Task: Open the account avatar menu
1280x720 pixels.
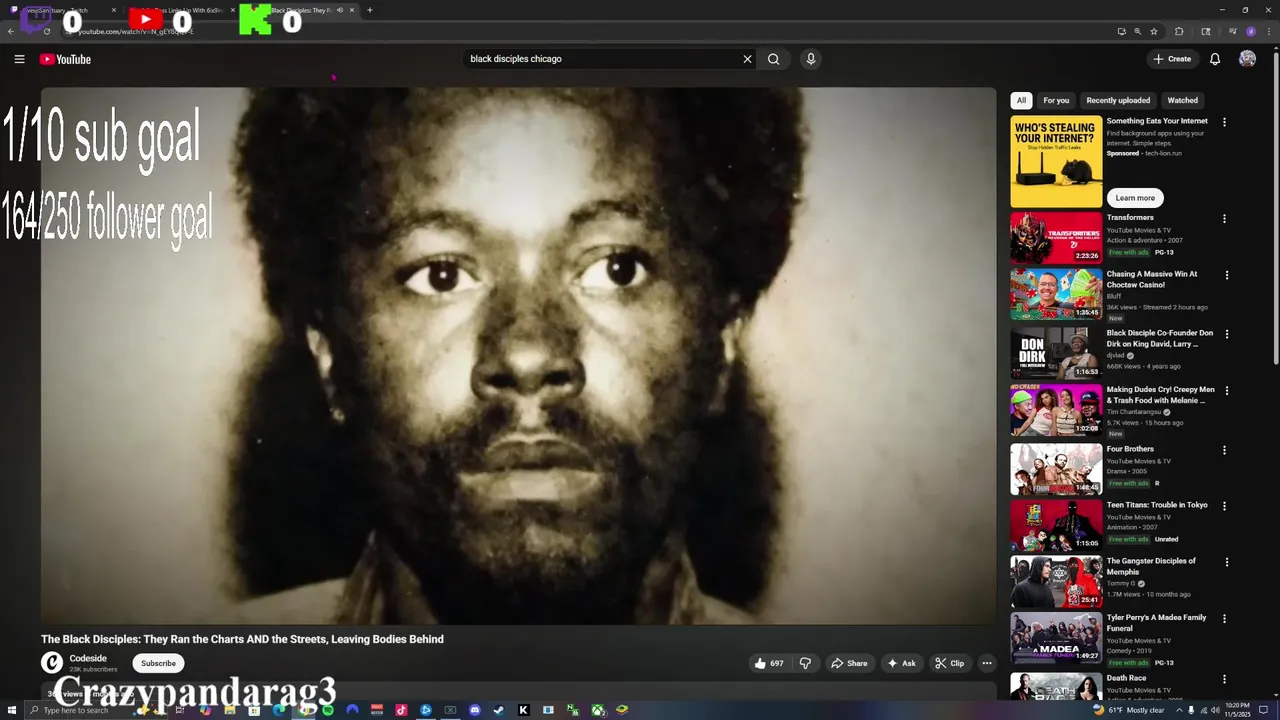Action: click(1247, 59)
